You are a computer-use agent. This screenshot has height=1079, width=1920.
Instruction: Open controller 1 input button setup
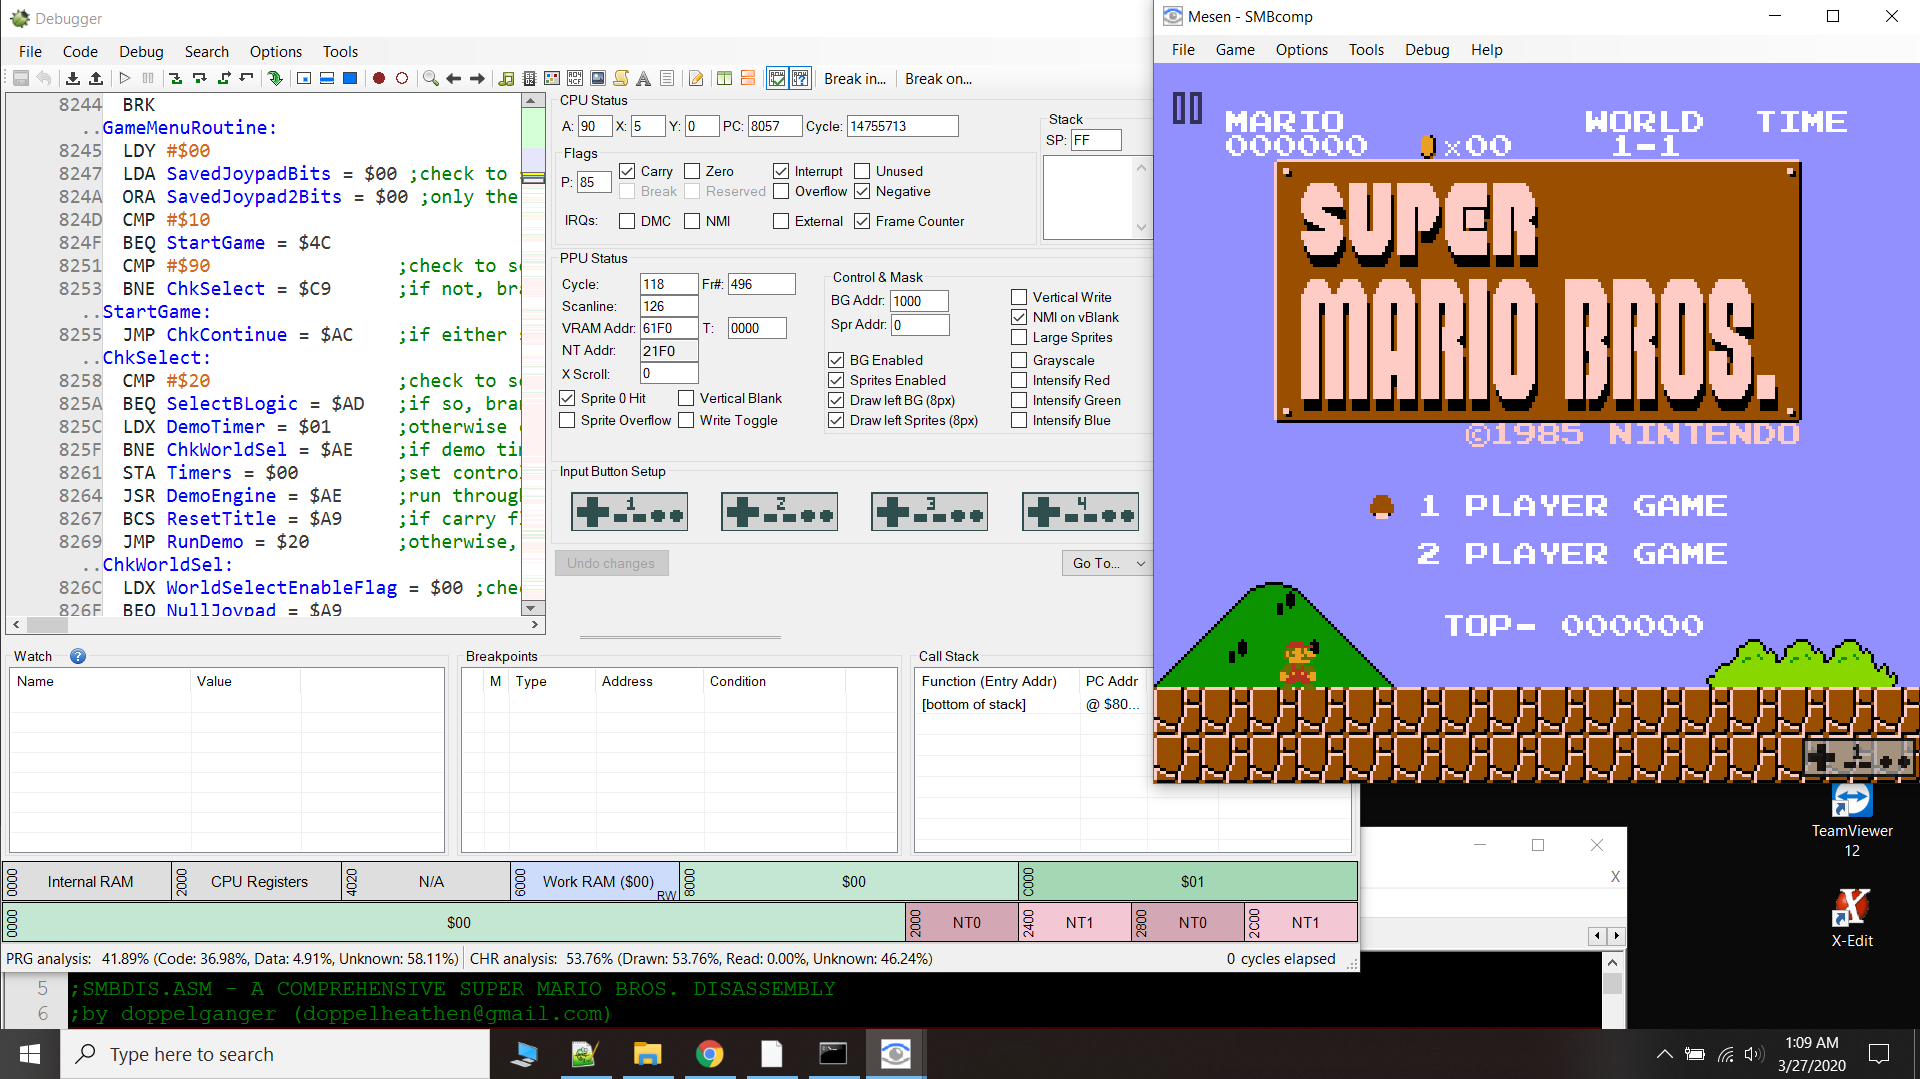[629, 511]
